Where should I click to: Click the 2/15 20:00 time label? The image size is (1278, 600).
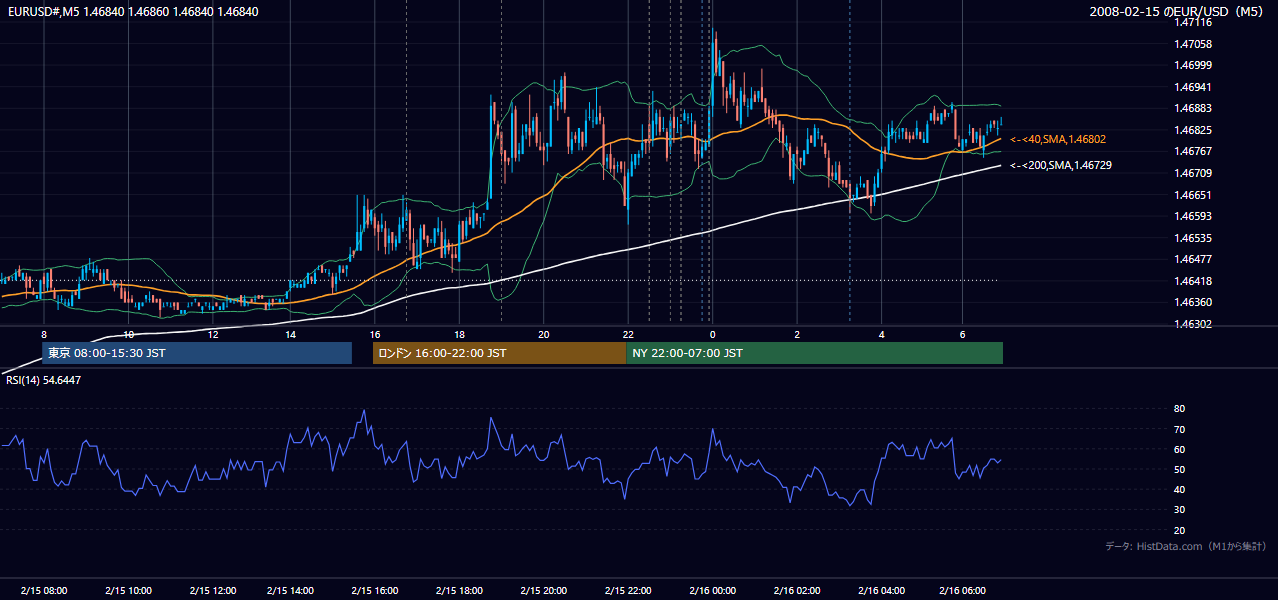pyautogui.click(x=543, y=591)
